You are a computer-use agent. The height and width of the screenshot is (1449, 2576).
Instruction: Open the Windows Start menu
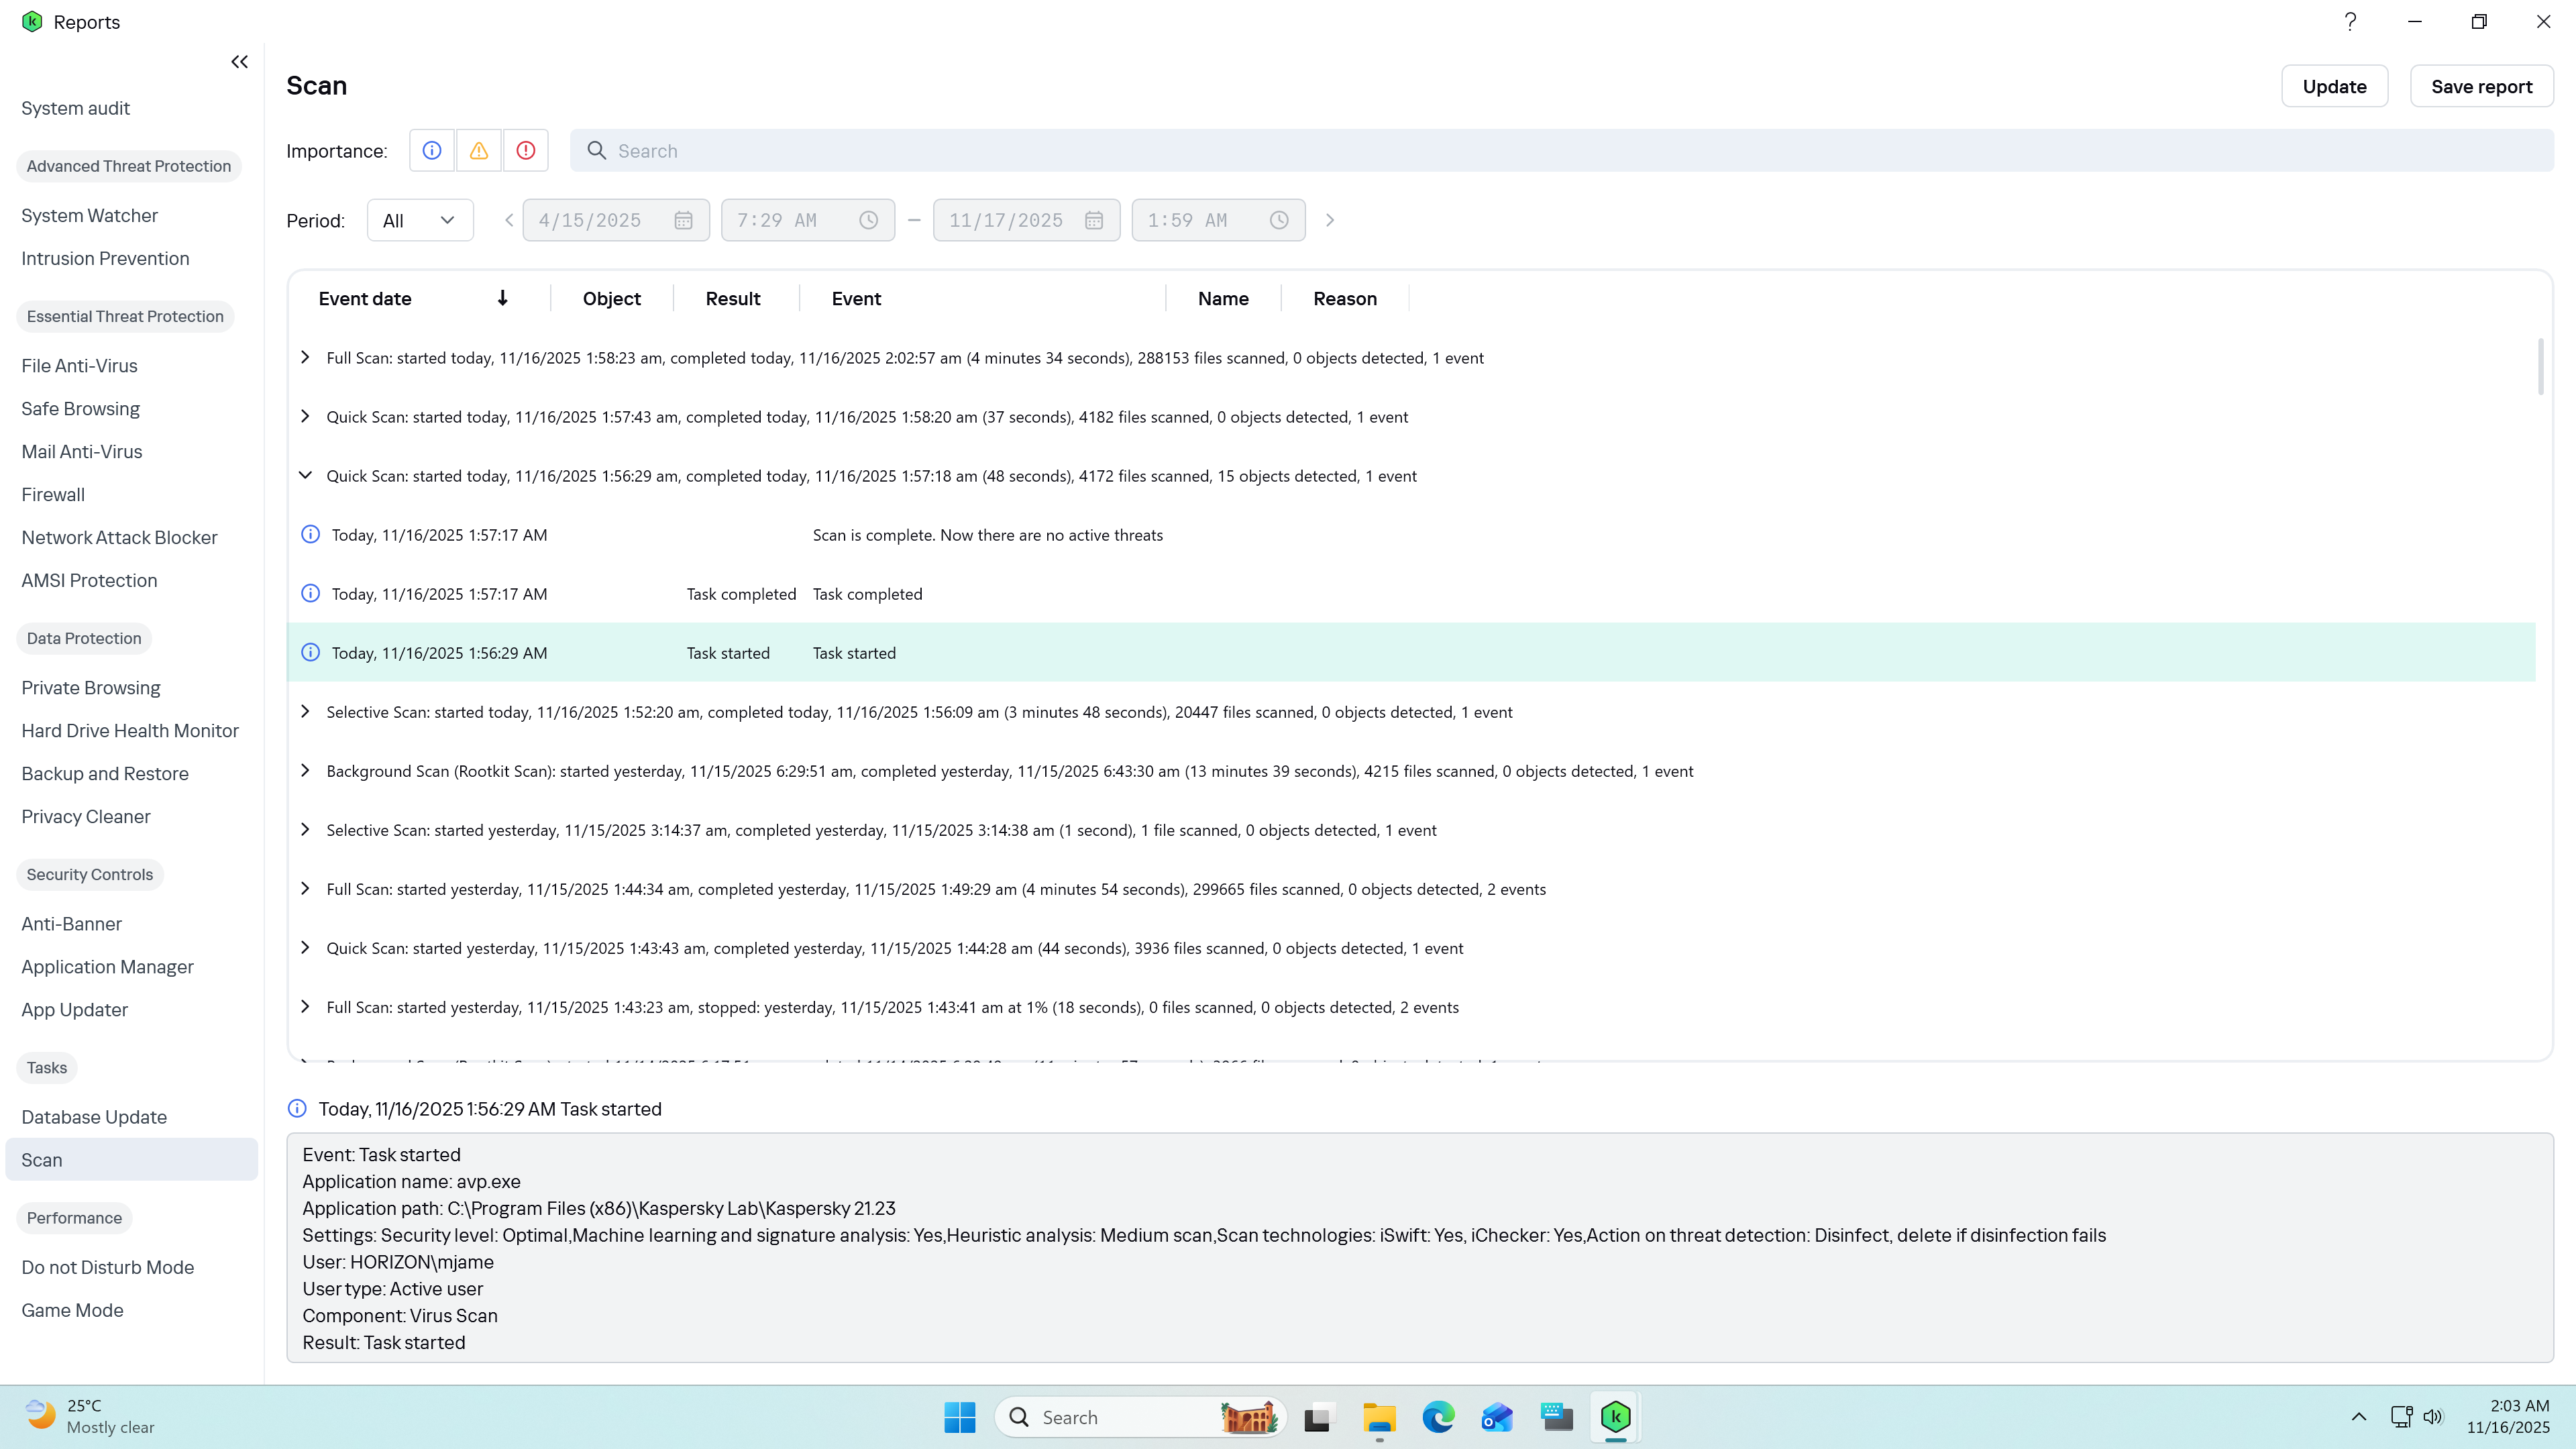pyautogui.click(x=959, y=1416)
